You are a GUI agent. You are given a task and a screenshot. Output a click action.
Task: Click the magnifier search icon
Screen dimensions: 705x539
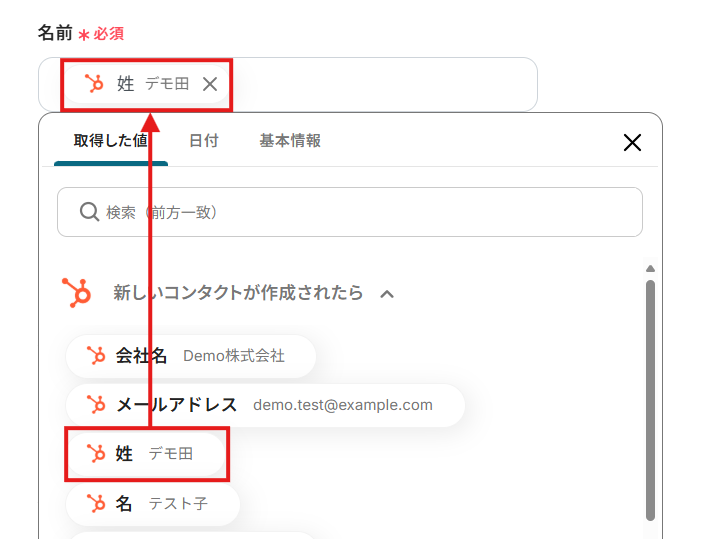(89, 212)
